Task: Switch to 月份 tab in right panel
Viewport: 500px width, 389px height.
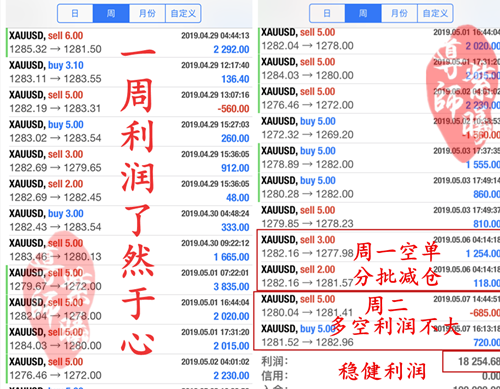Action: [x=399, y=13]
